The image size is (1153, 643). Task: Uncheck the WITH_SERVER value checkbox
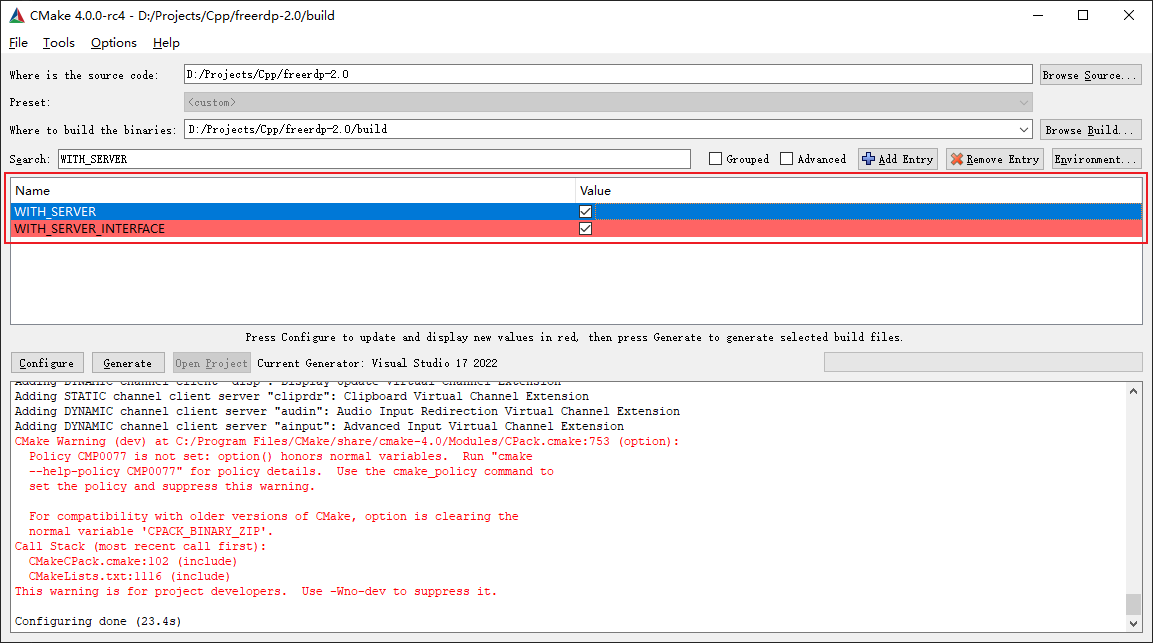click(585, 211)
